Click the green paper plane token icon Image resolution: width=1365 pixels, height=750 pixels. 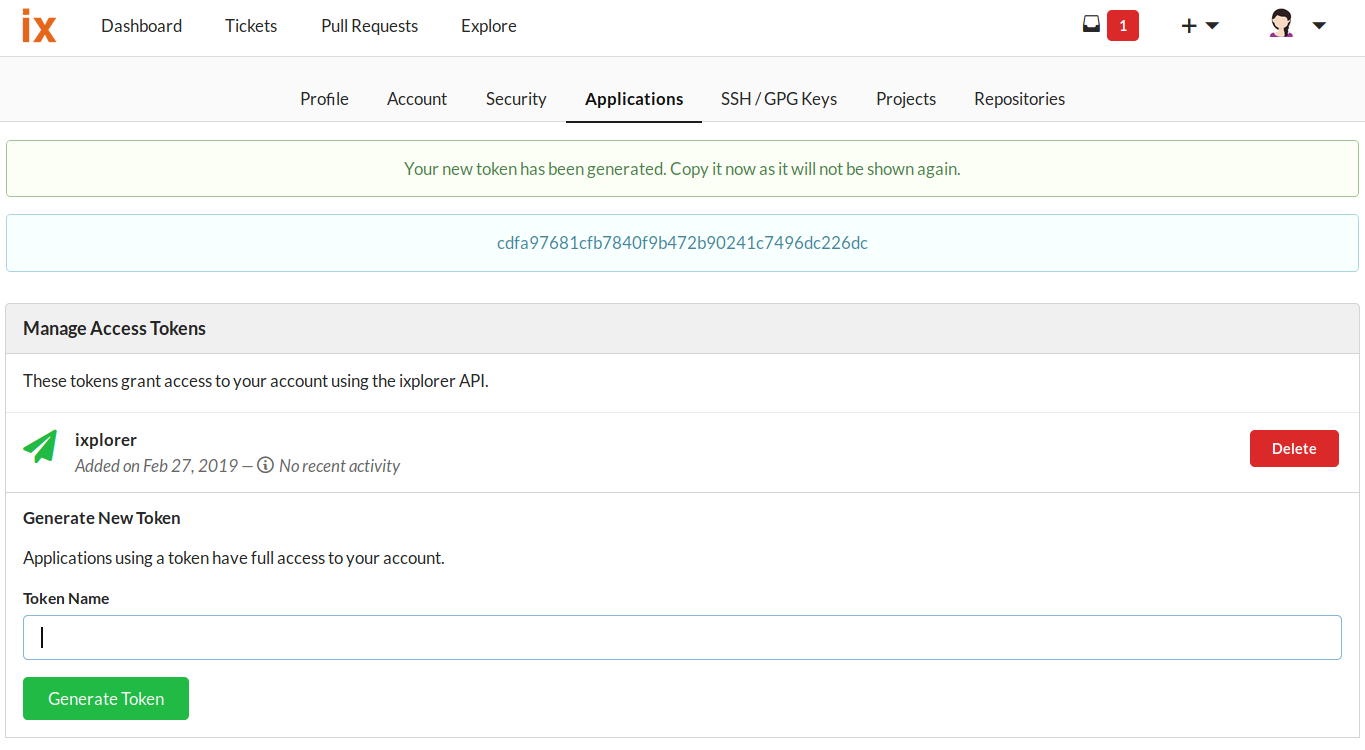(x=41, y=447)
